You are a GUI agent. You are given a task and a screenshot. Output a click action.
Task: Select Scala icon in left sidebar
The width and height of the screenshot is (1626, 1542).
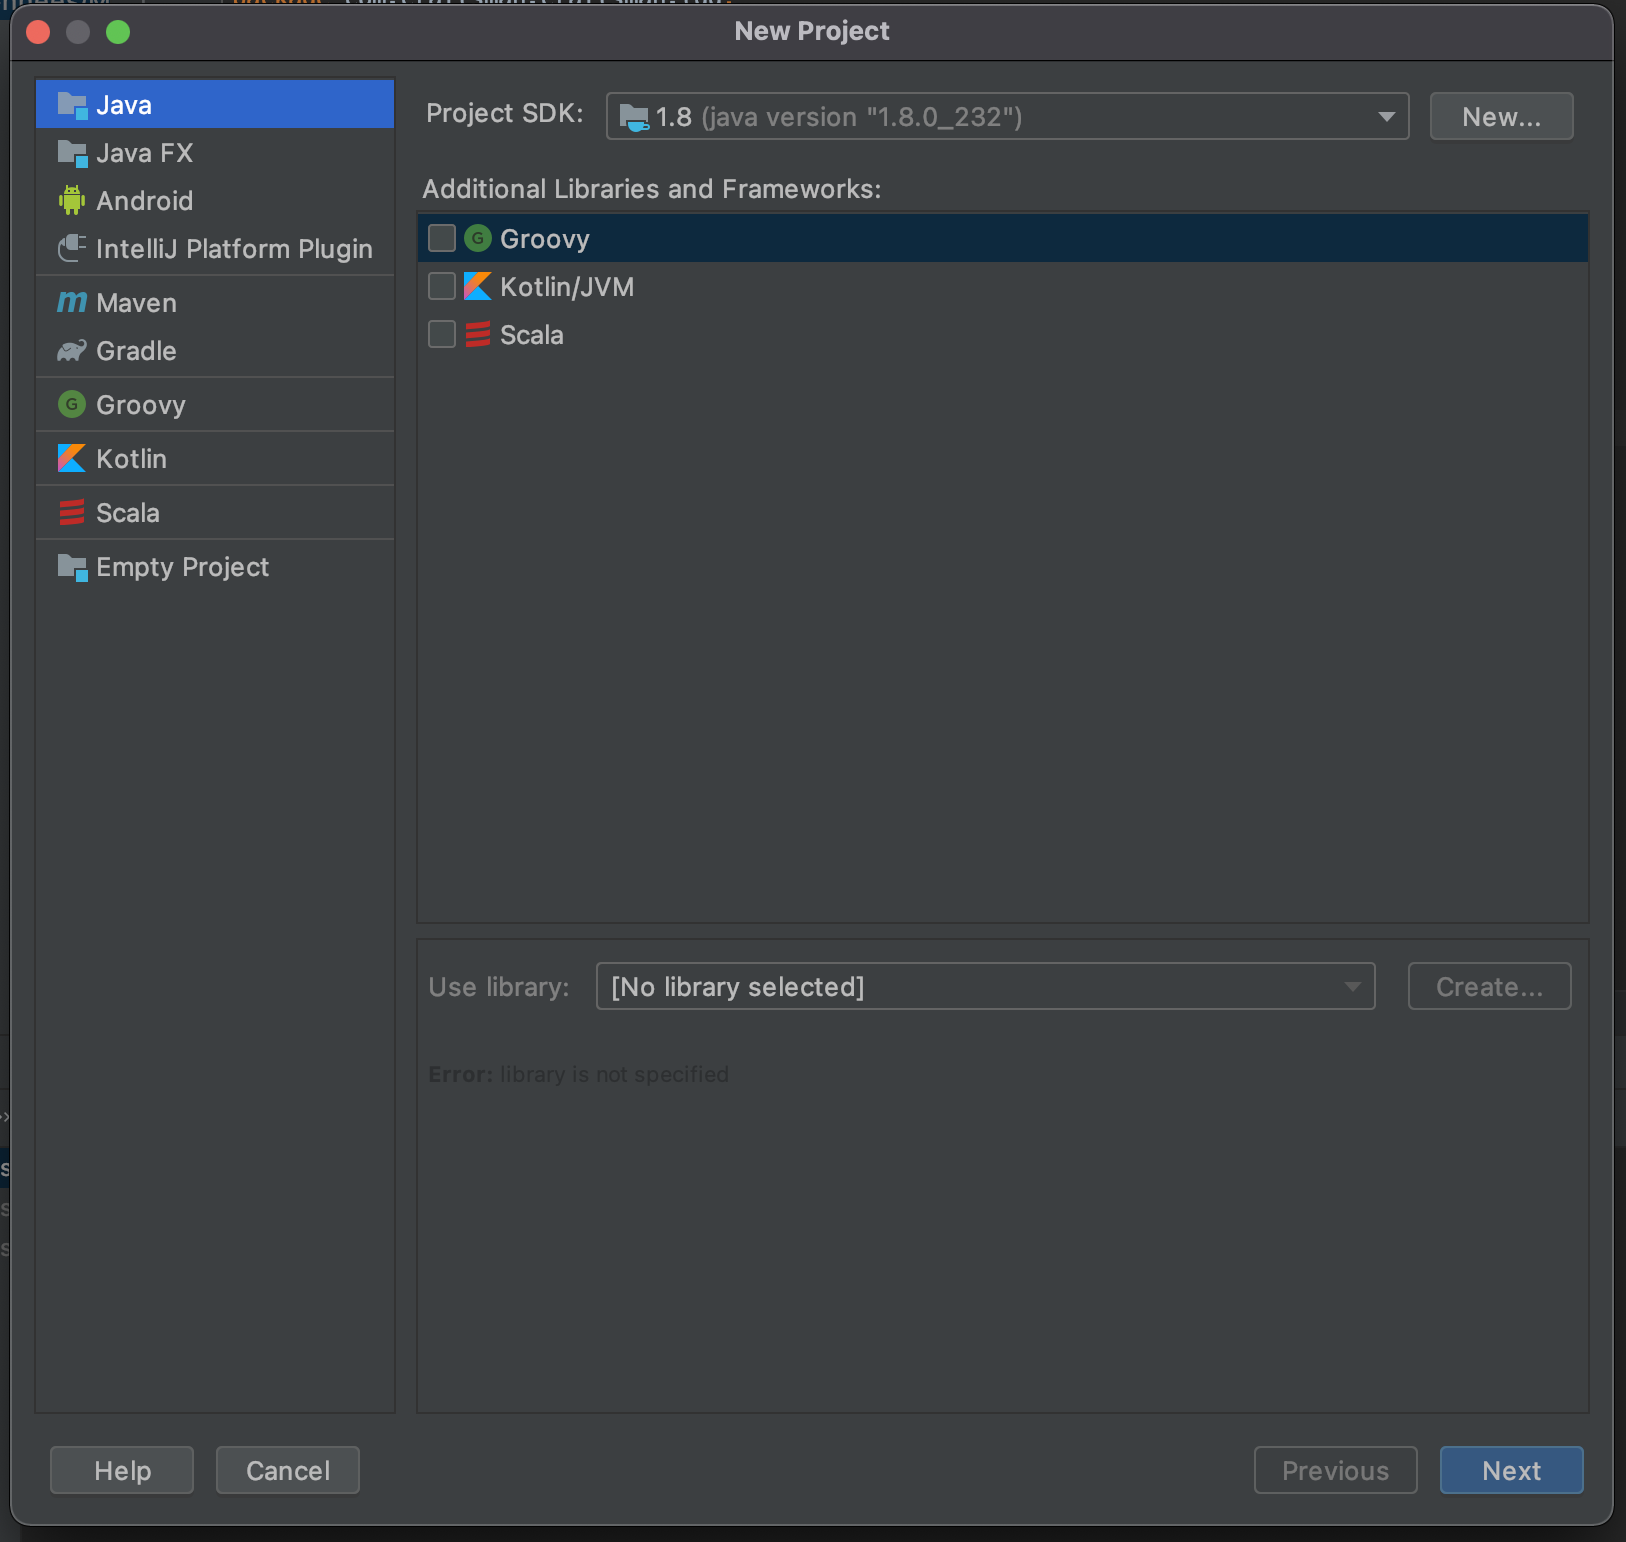72,512
